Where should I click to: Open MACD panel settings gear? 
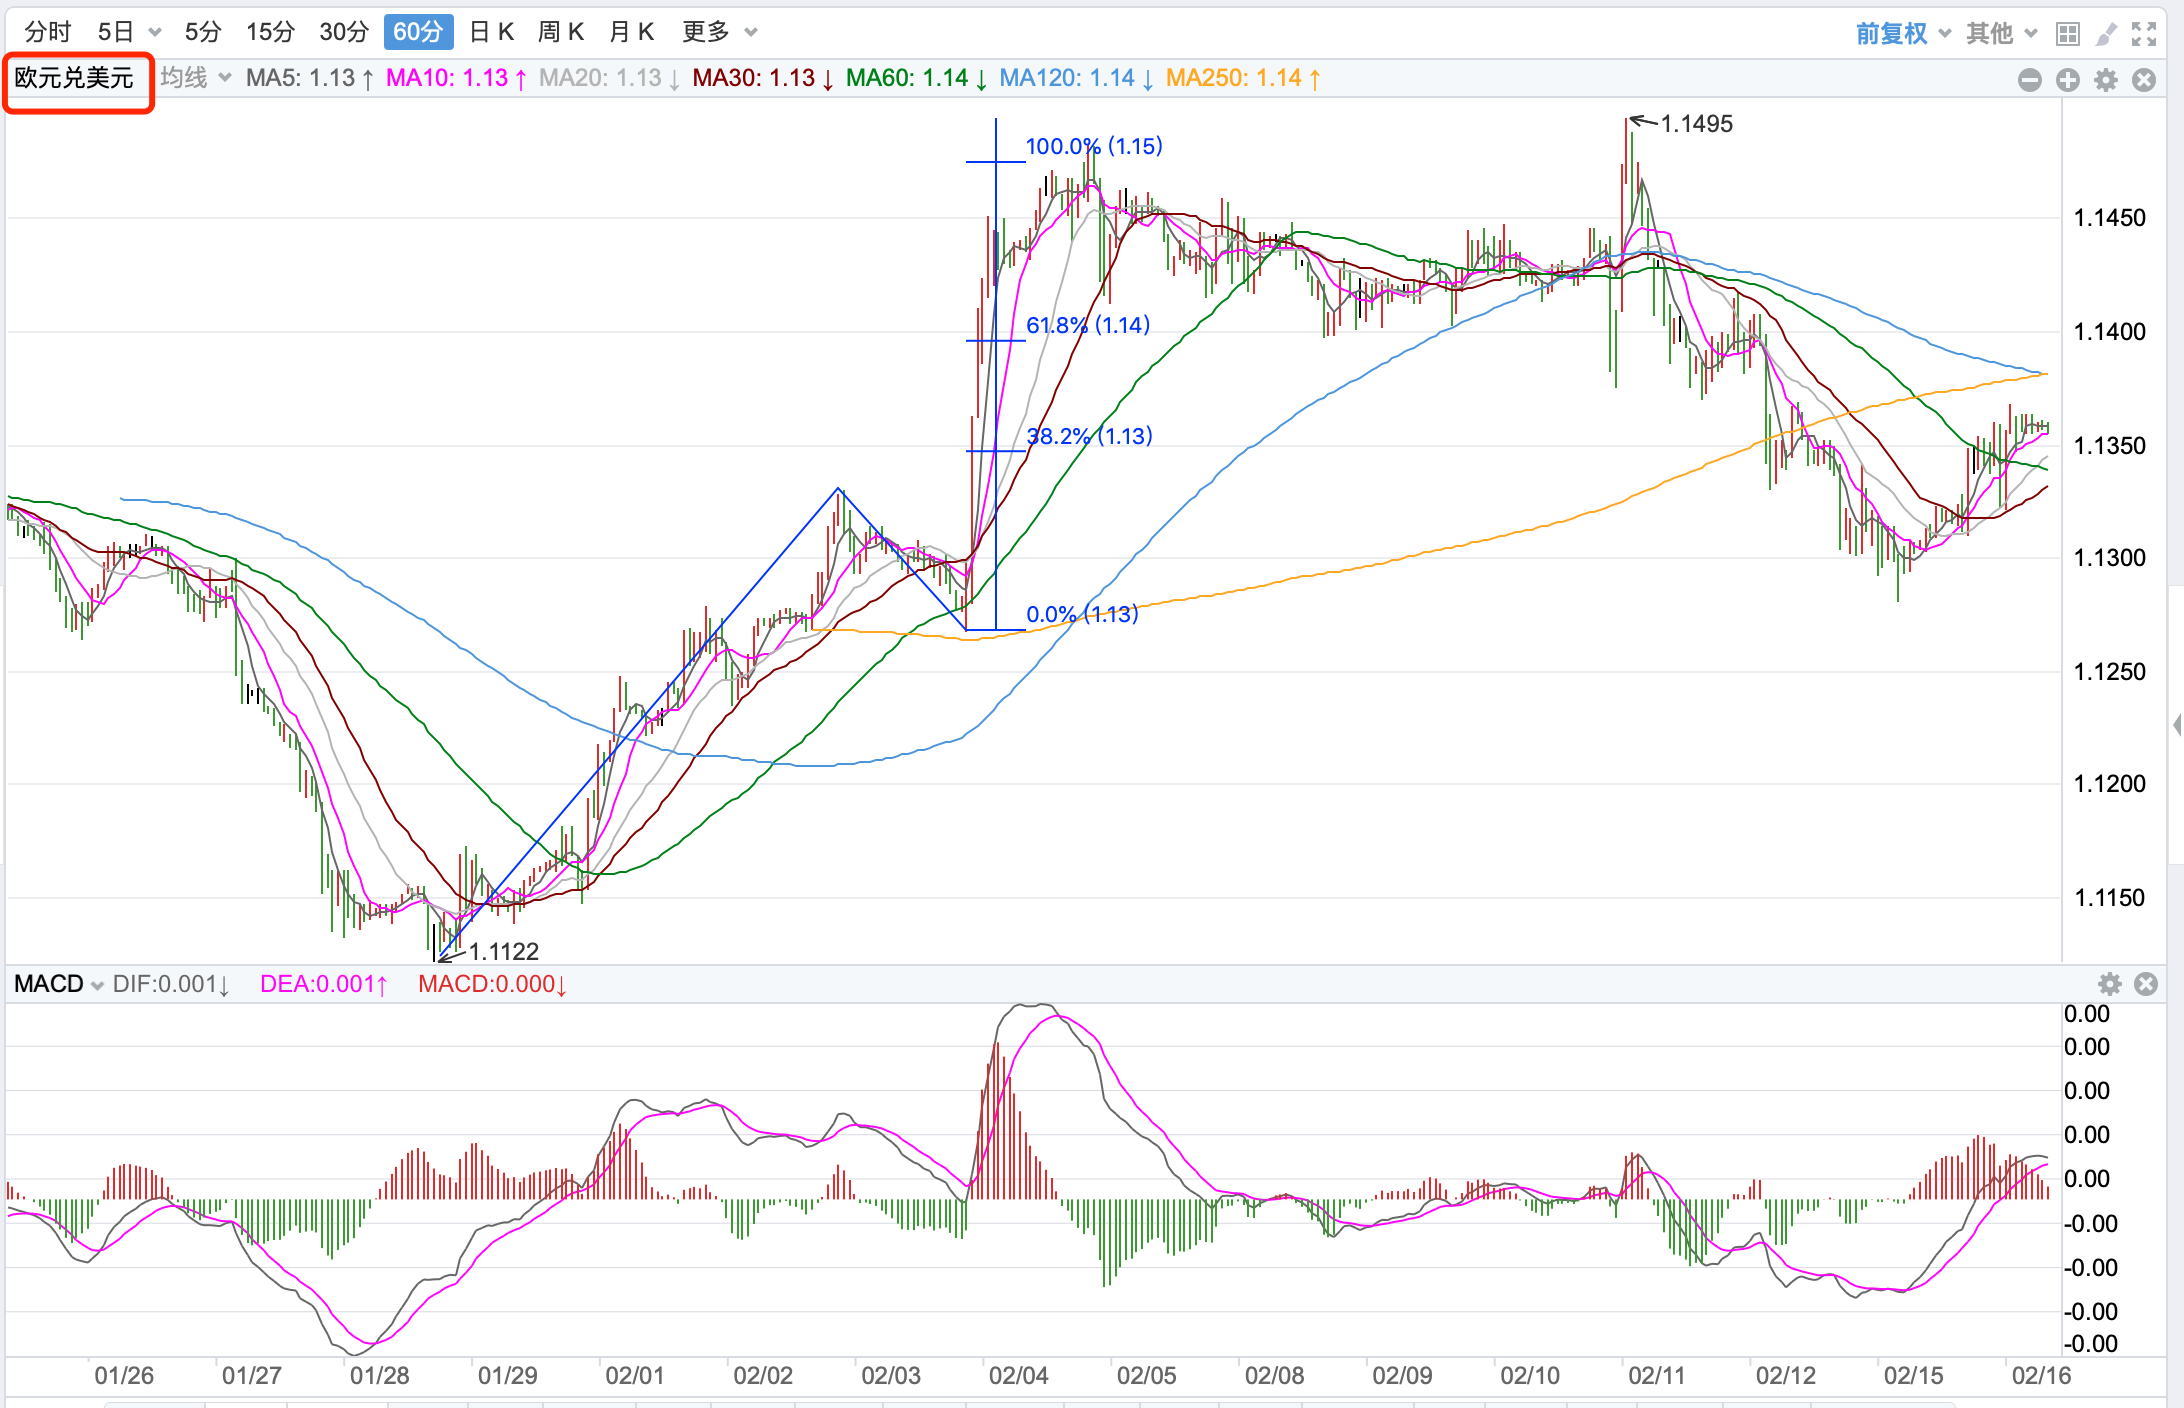[x=2110, y=984]
